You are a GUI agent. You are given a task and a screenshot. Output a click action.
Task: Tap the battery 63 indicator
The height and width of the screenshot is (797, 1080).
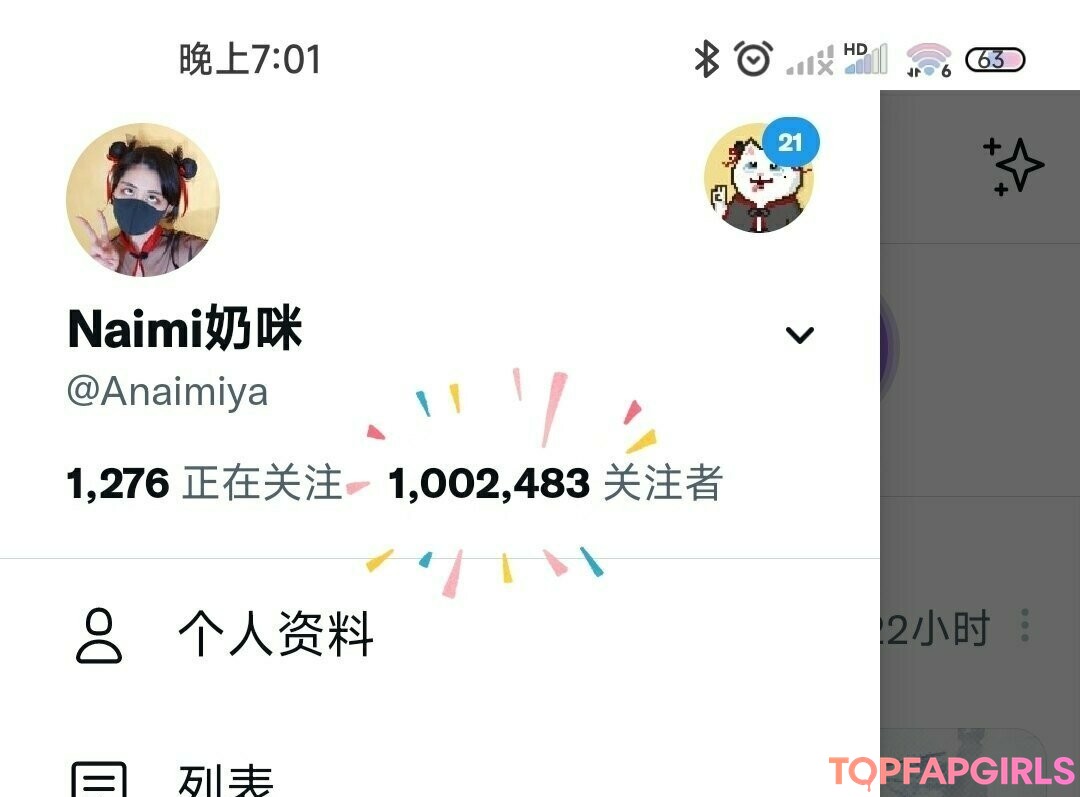pyautogui.click(x=995, y=60)
